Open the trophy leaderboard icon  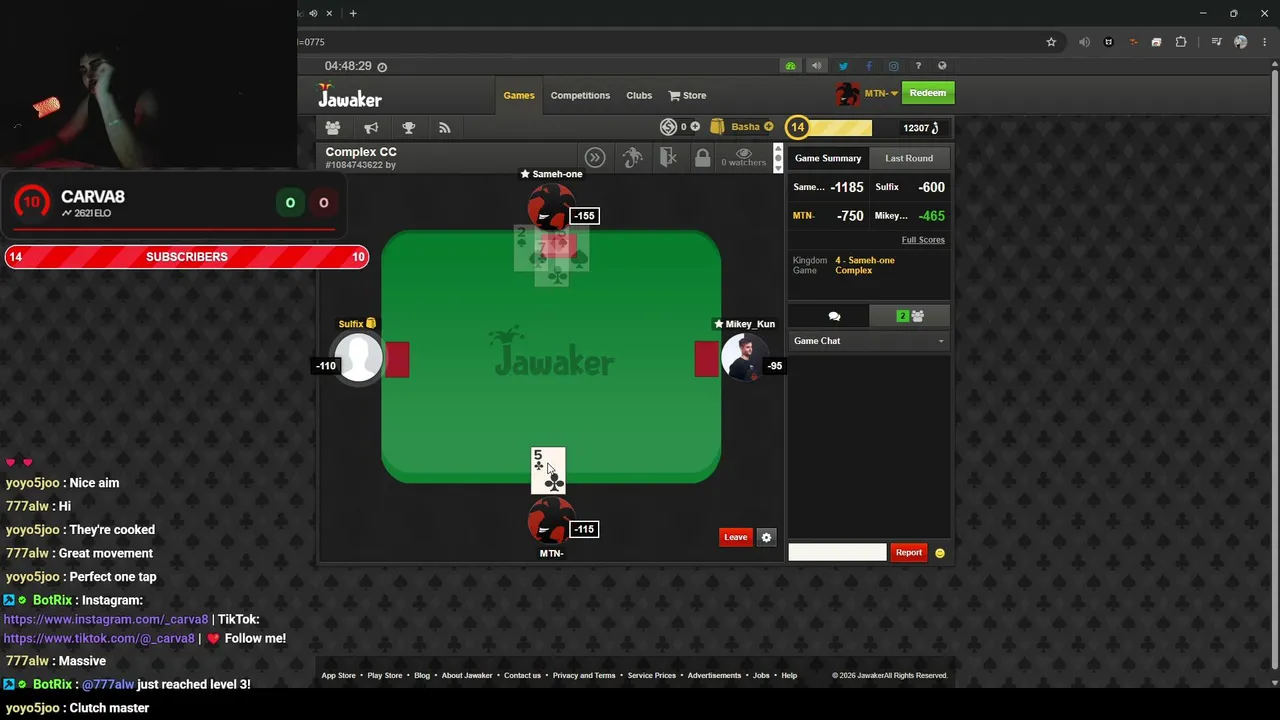408,128
